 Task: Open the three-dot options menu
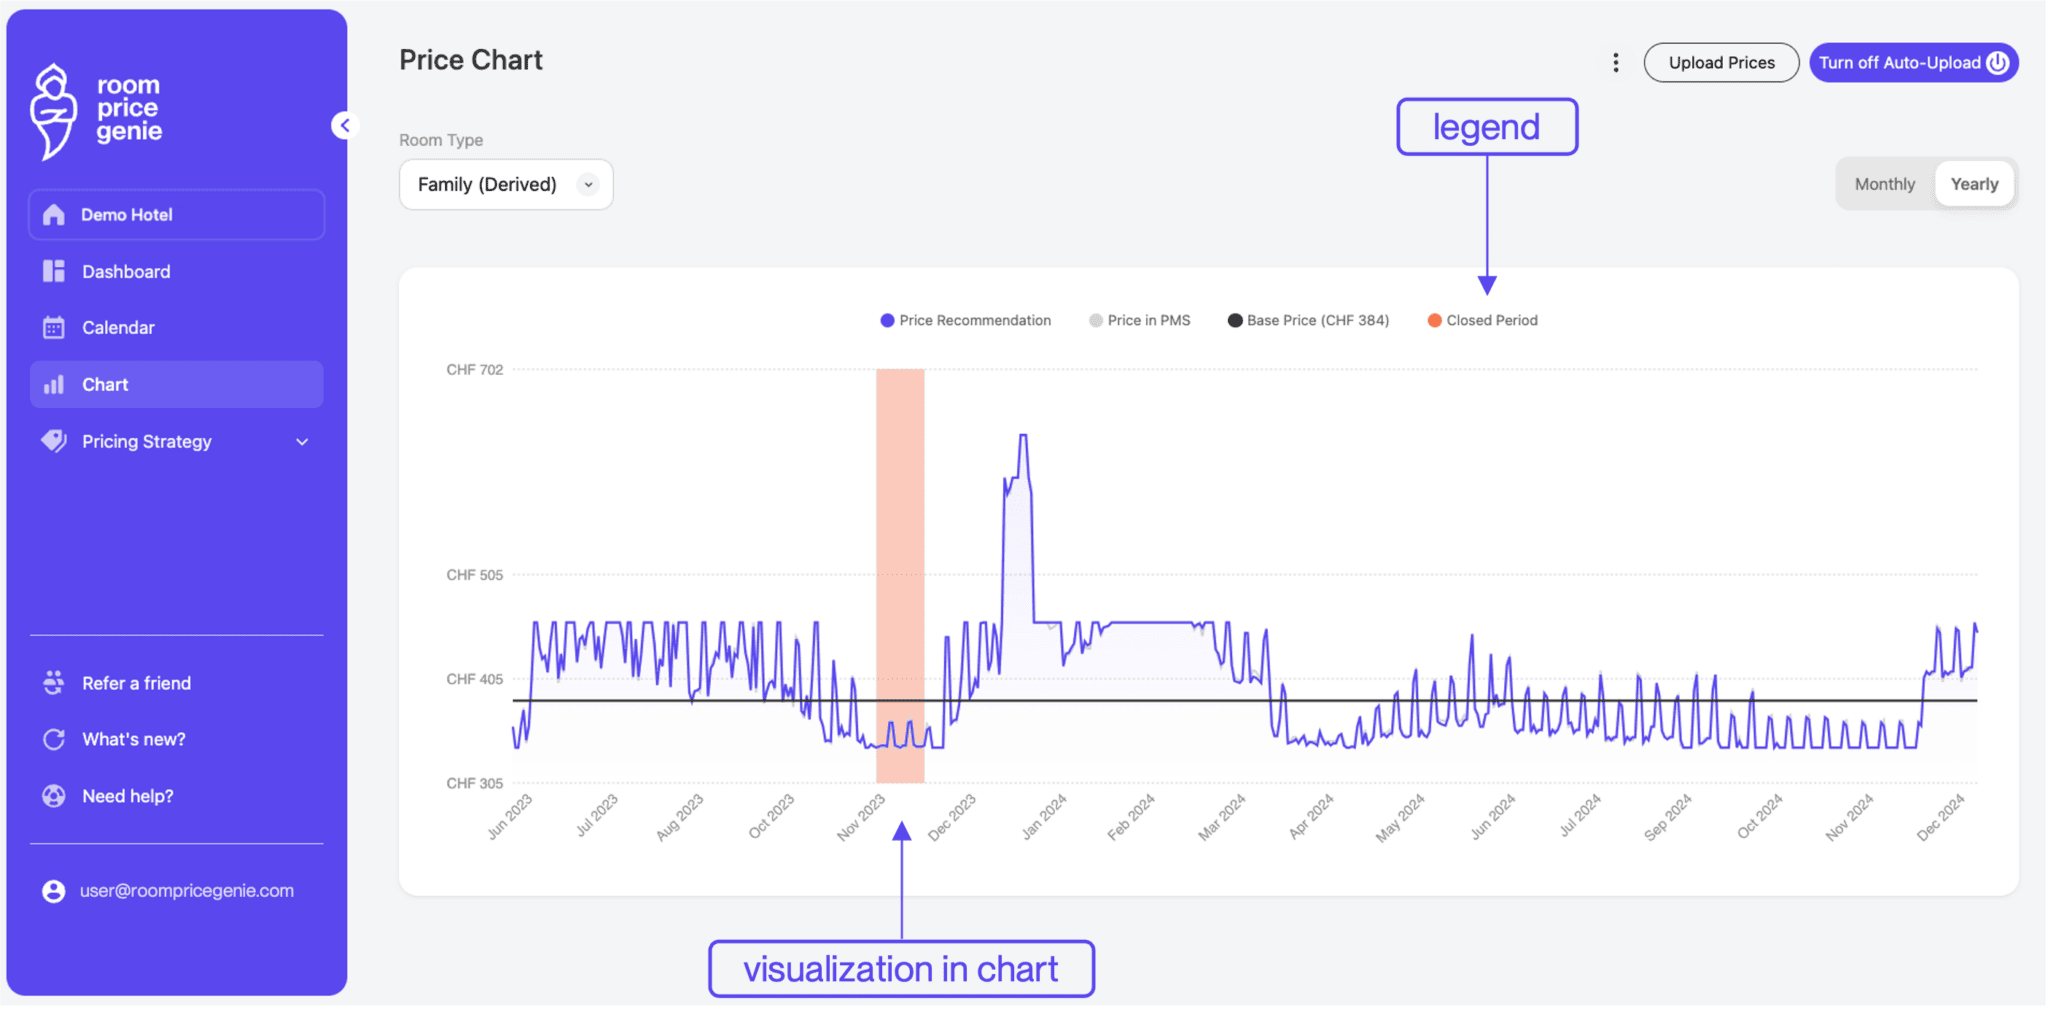coord(1615,62)
